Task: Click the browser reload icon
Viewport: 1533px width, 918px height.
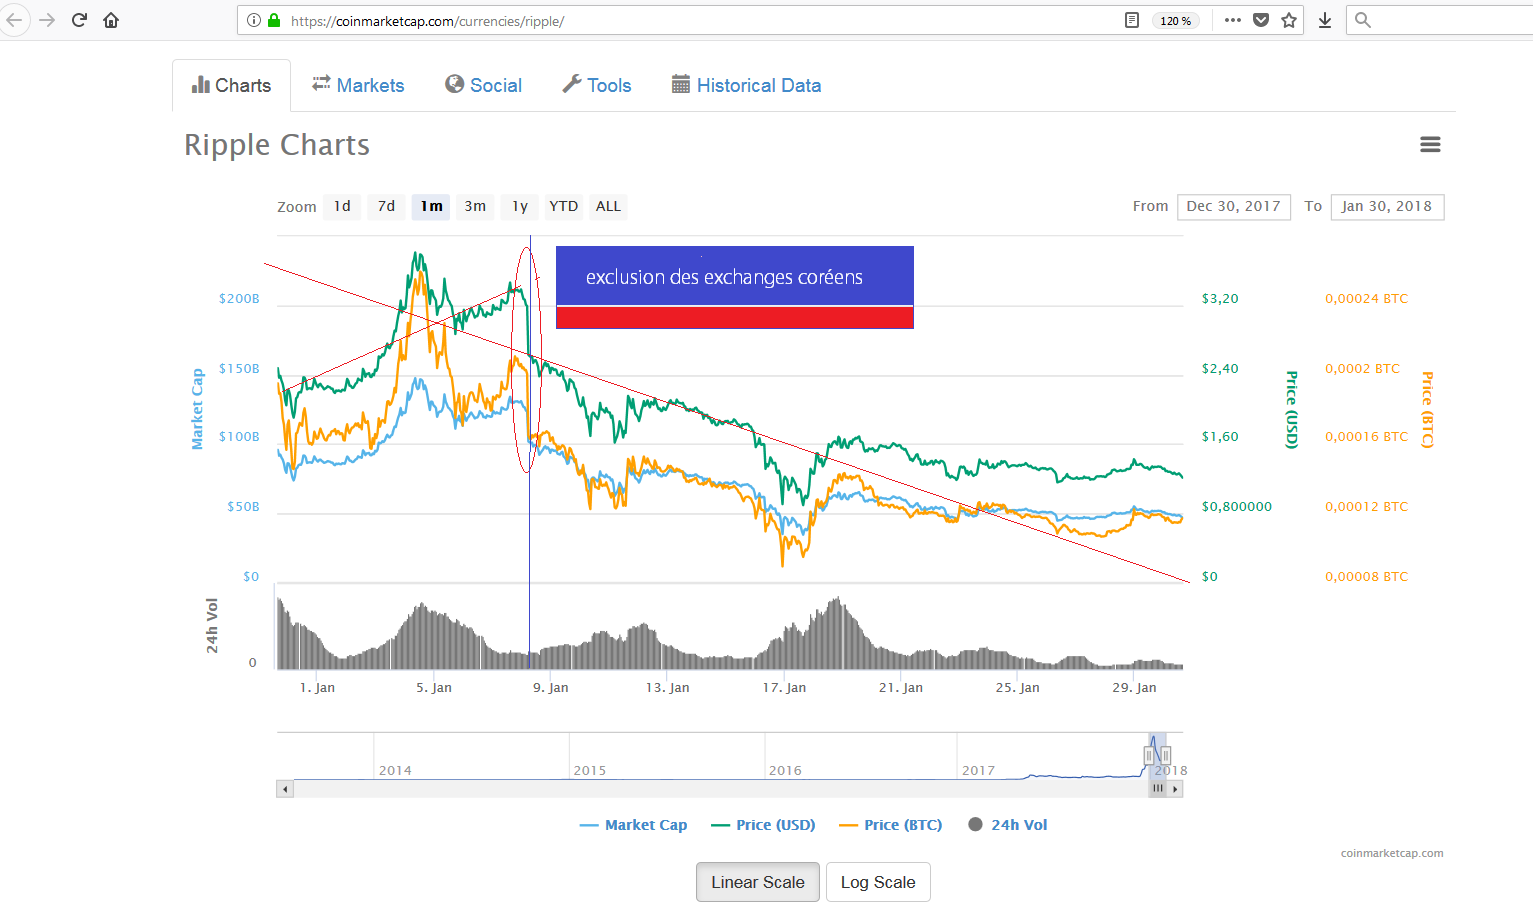Action: pos(79,19)
